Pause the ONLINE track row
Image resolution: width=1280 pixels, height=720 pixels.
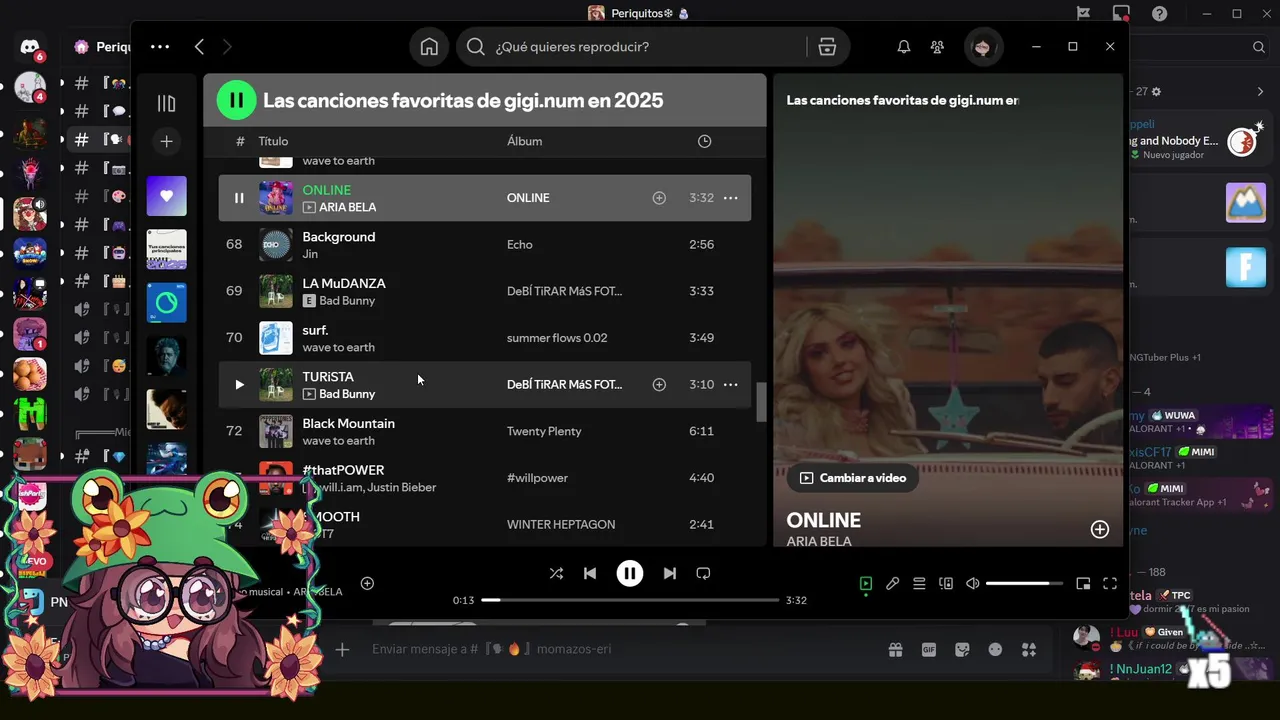[238, 198]
